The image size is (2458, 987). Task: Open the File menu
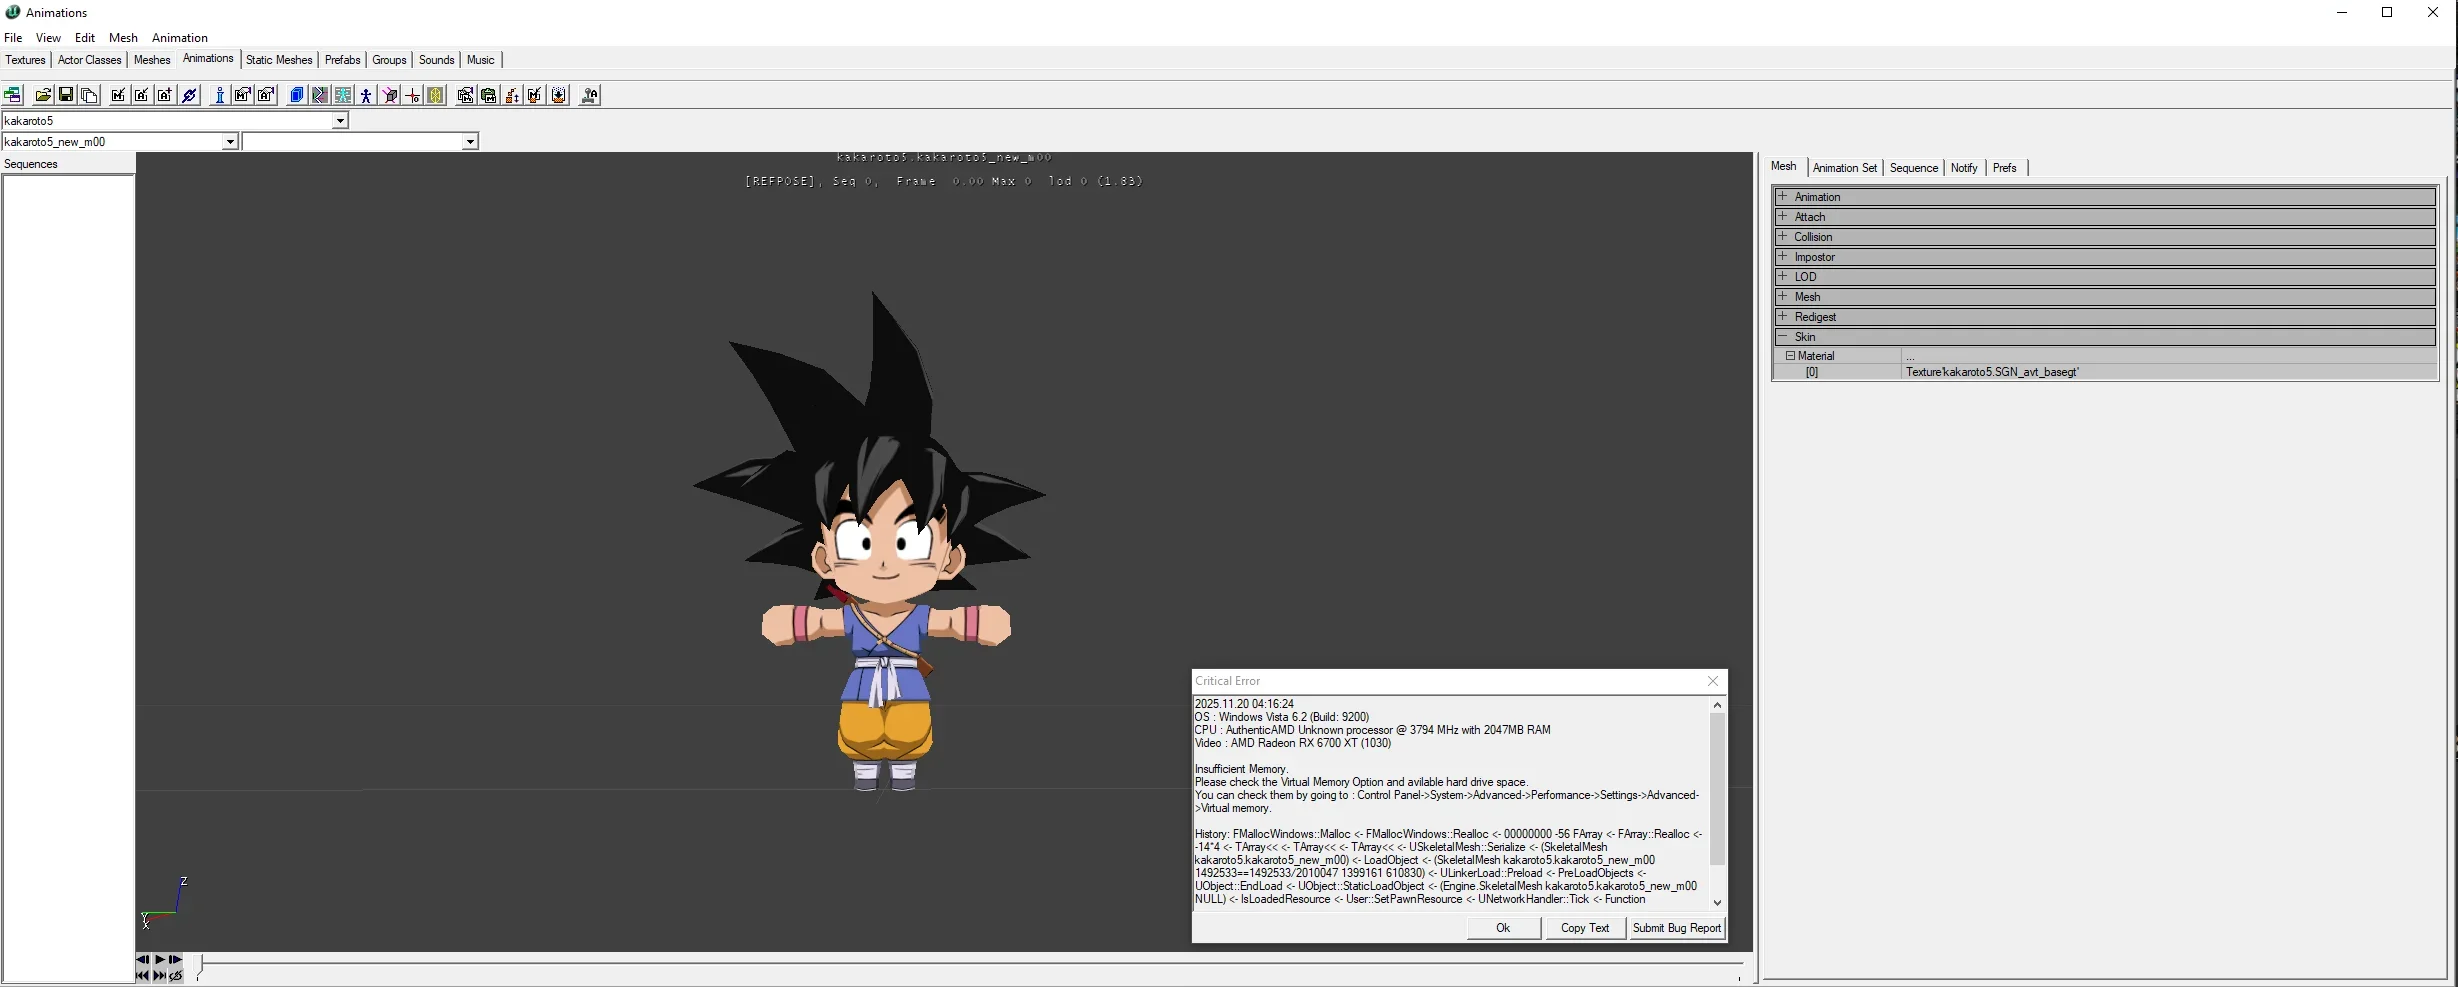13,38
